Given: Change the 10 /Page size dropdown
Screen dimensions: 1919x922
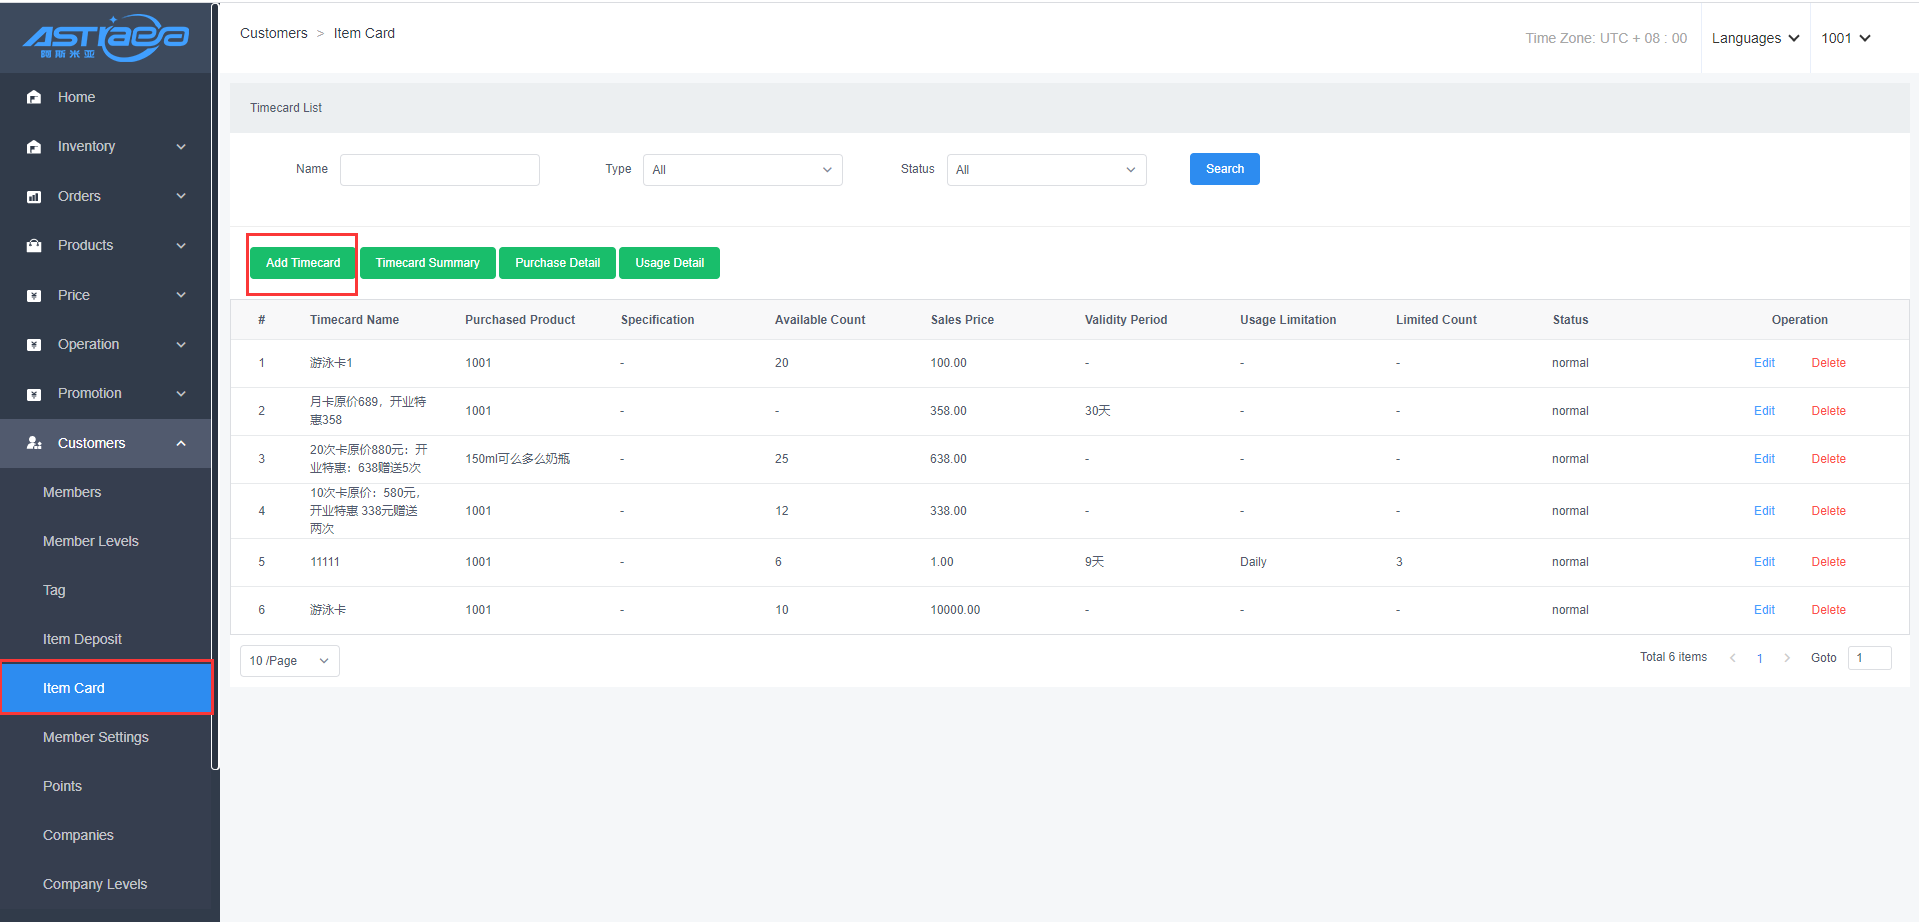Looking at the screenshot, I should [289, 661].
